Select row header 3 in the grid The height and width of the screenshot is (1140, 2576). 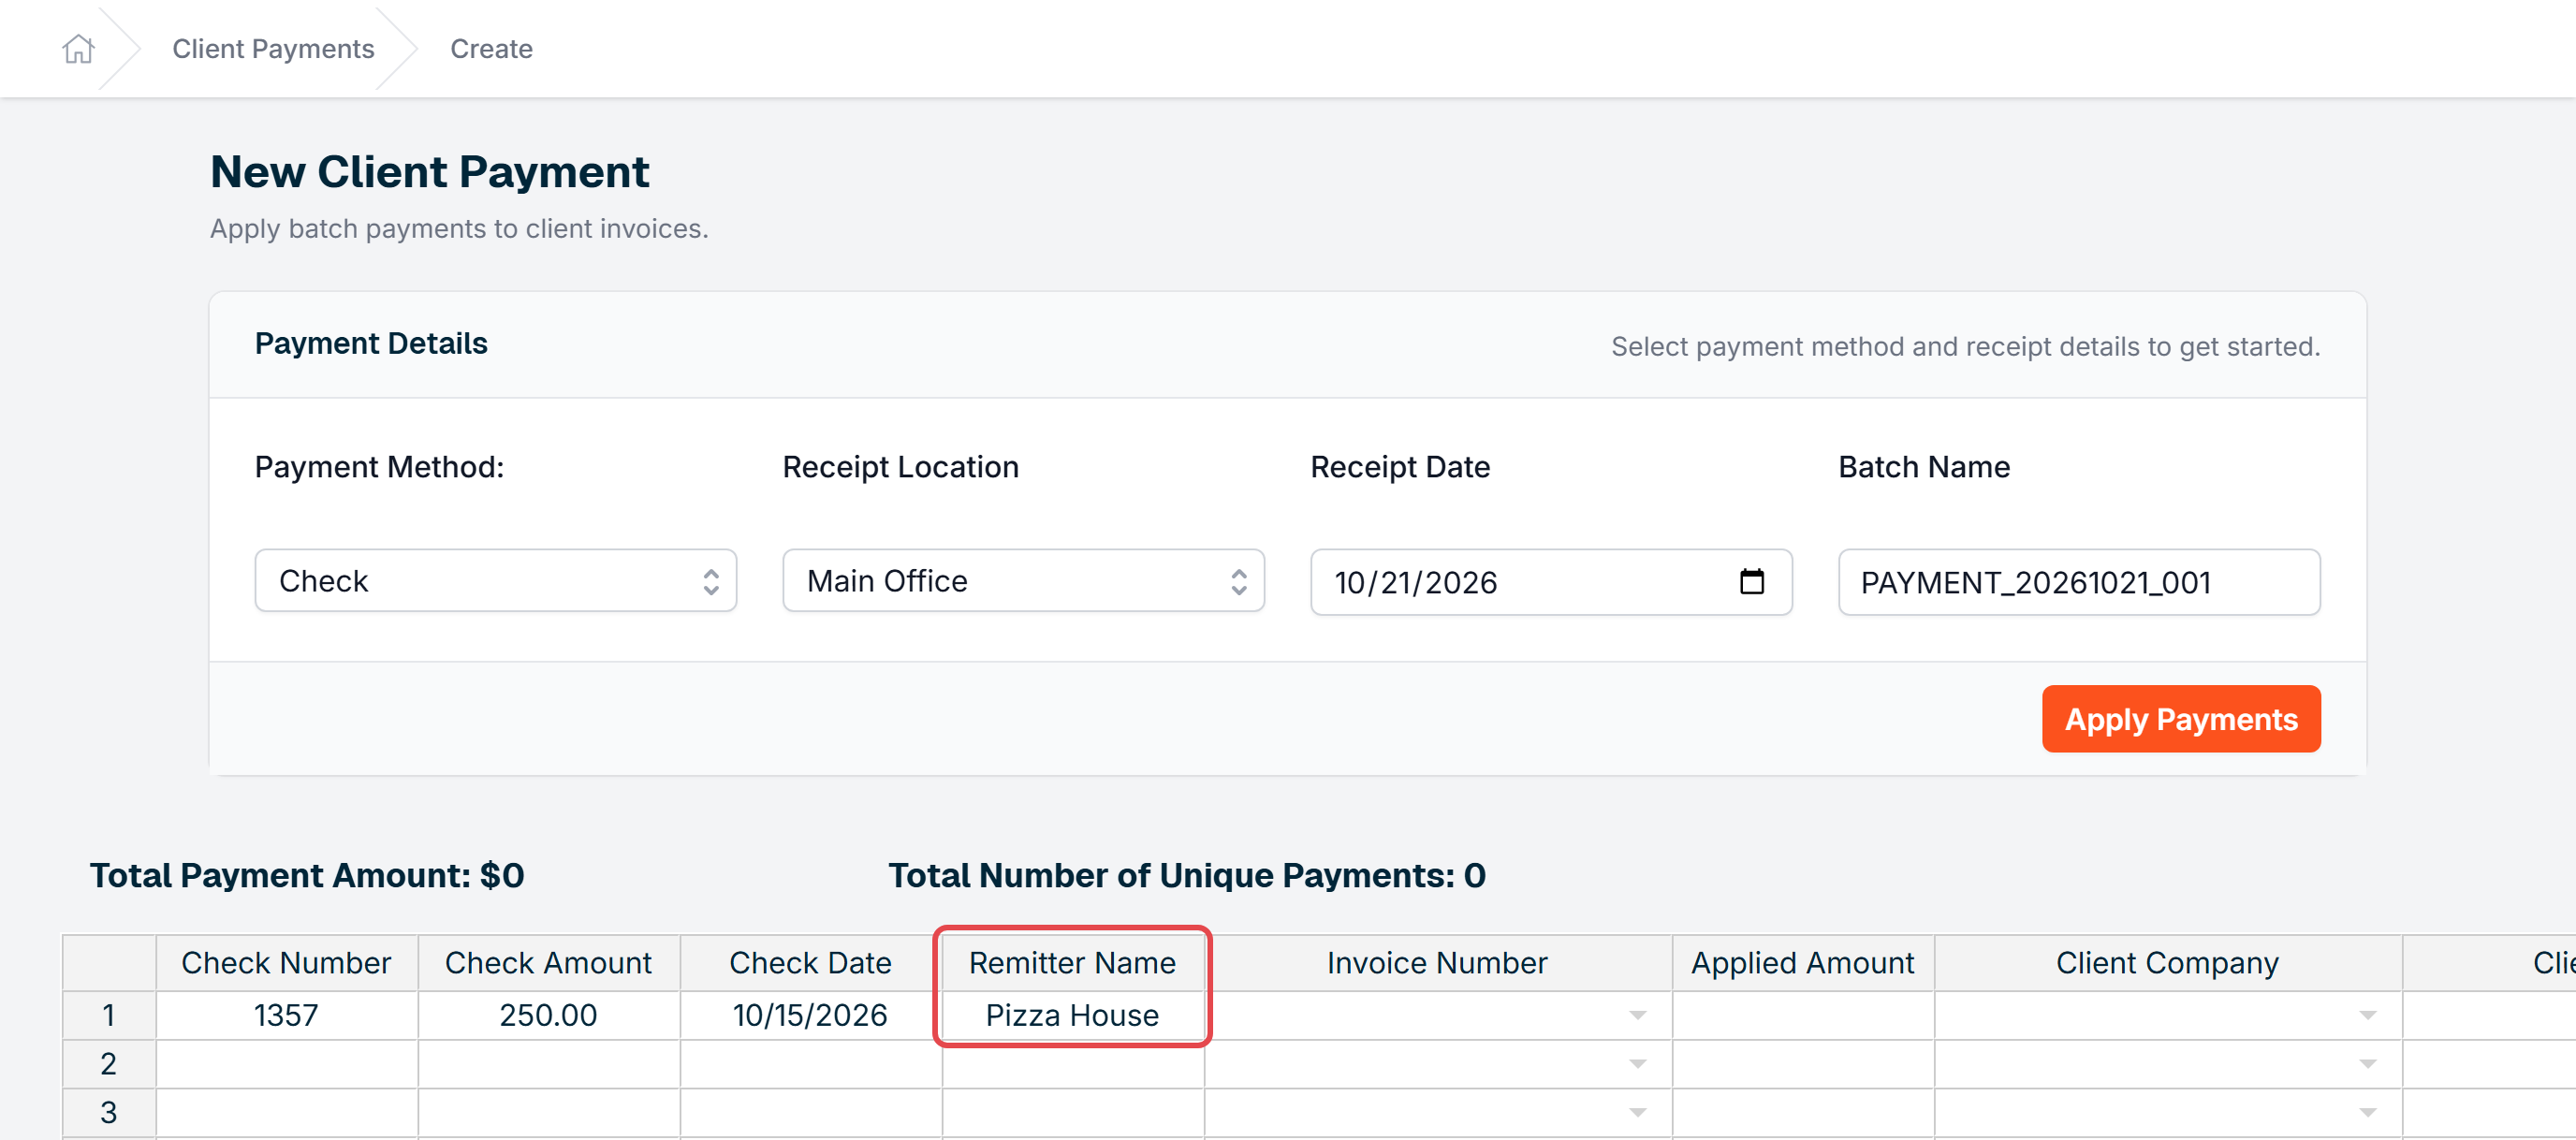pyautogui.click(x=109, y=1113)
